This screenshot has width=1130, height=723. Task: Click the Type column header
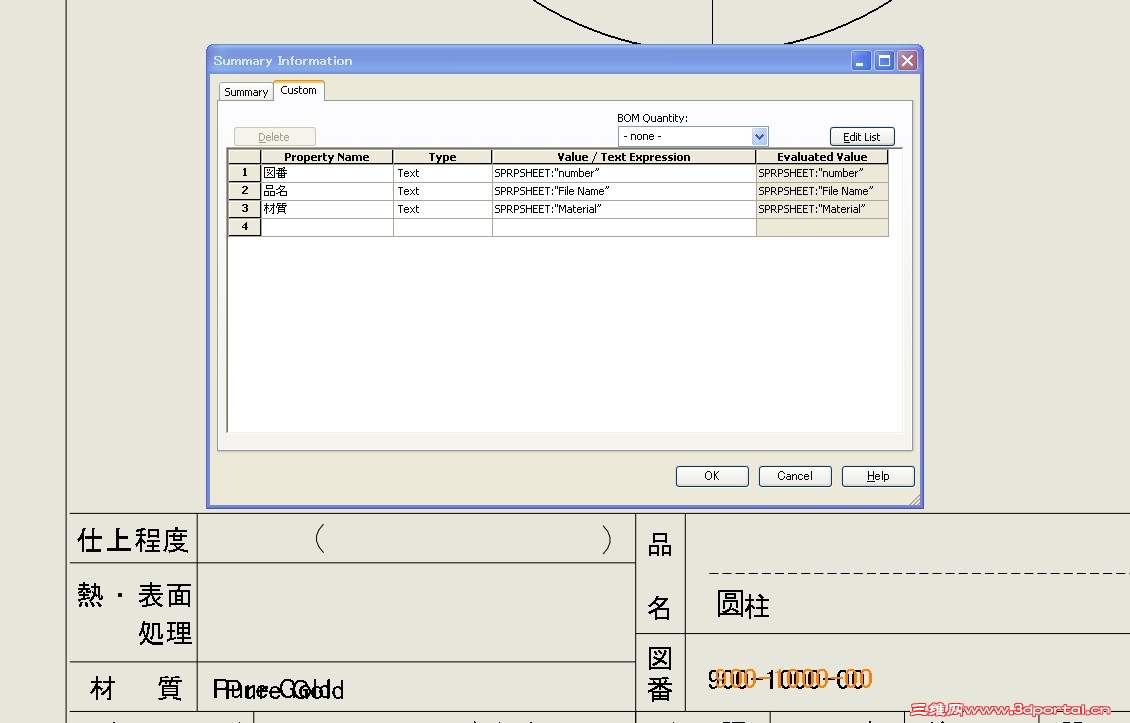click(442, 156)
